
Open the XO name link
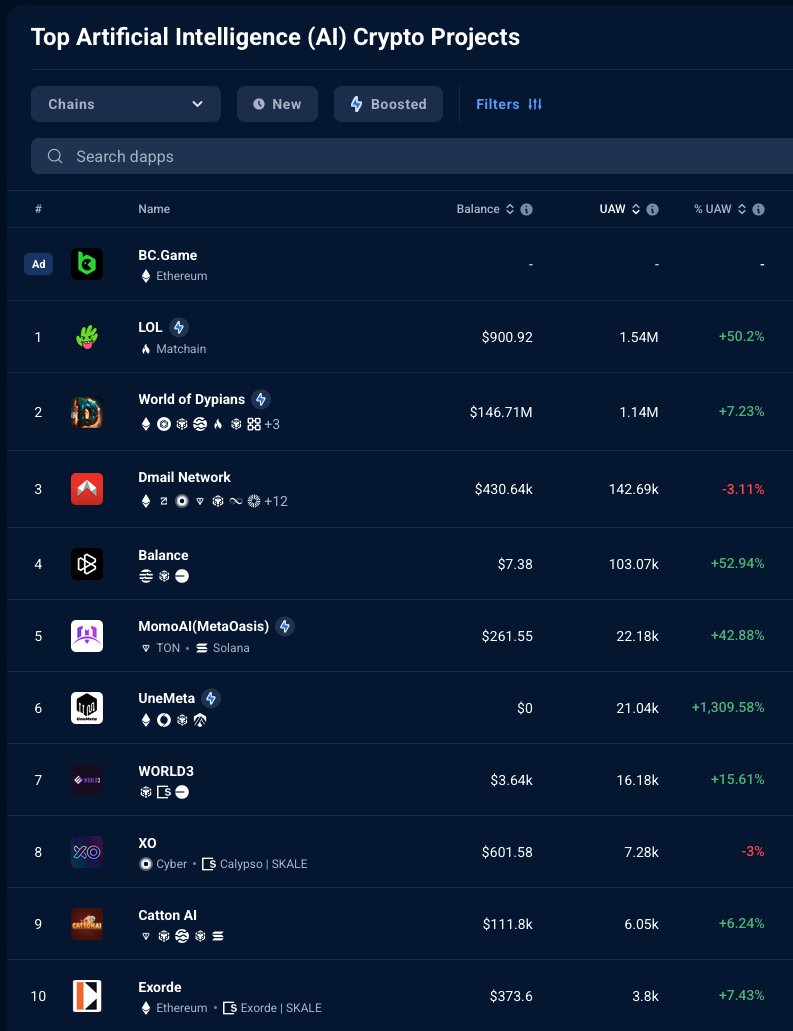147,843
